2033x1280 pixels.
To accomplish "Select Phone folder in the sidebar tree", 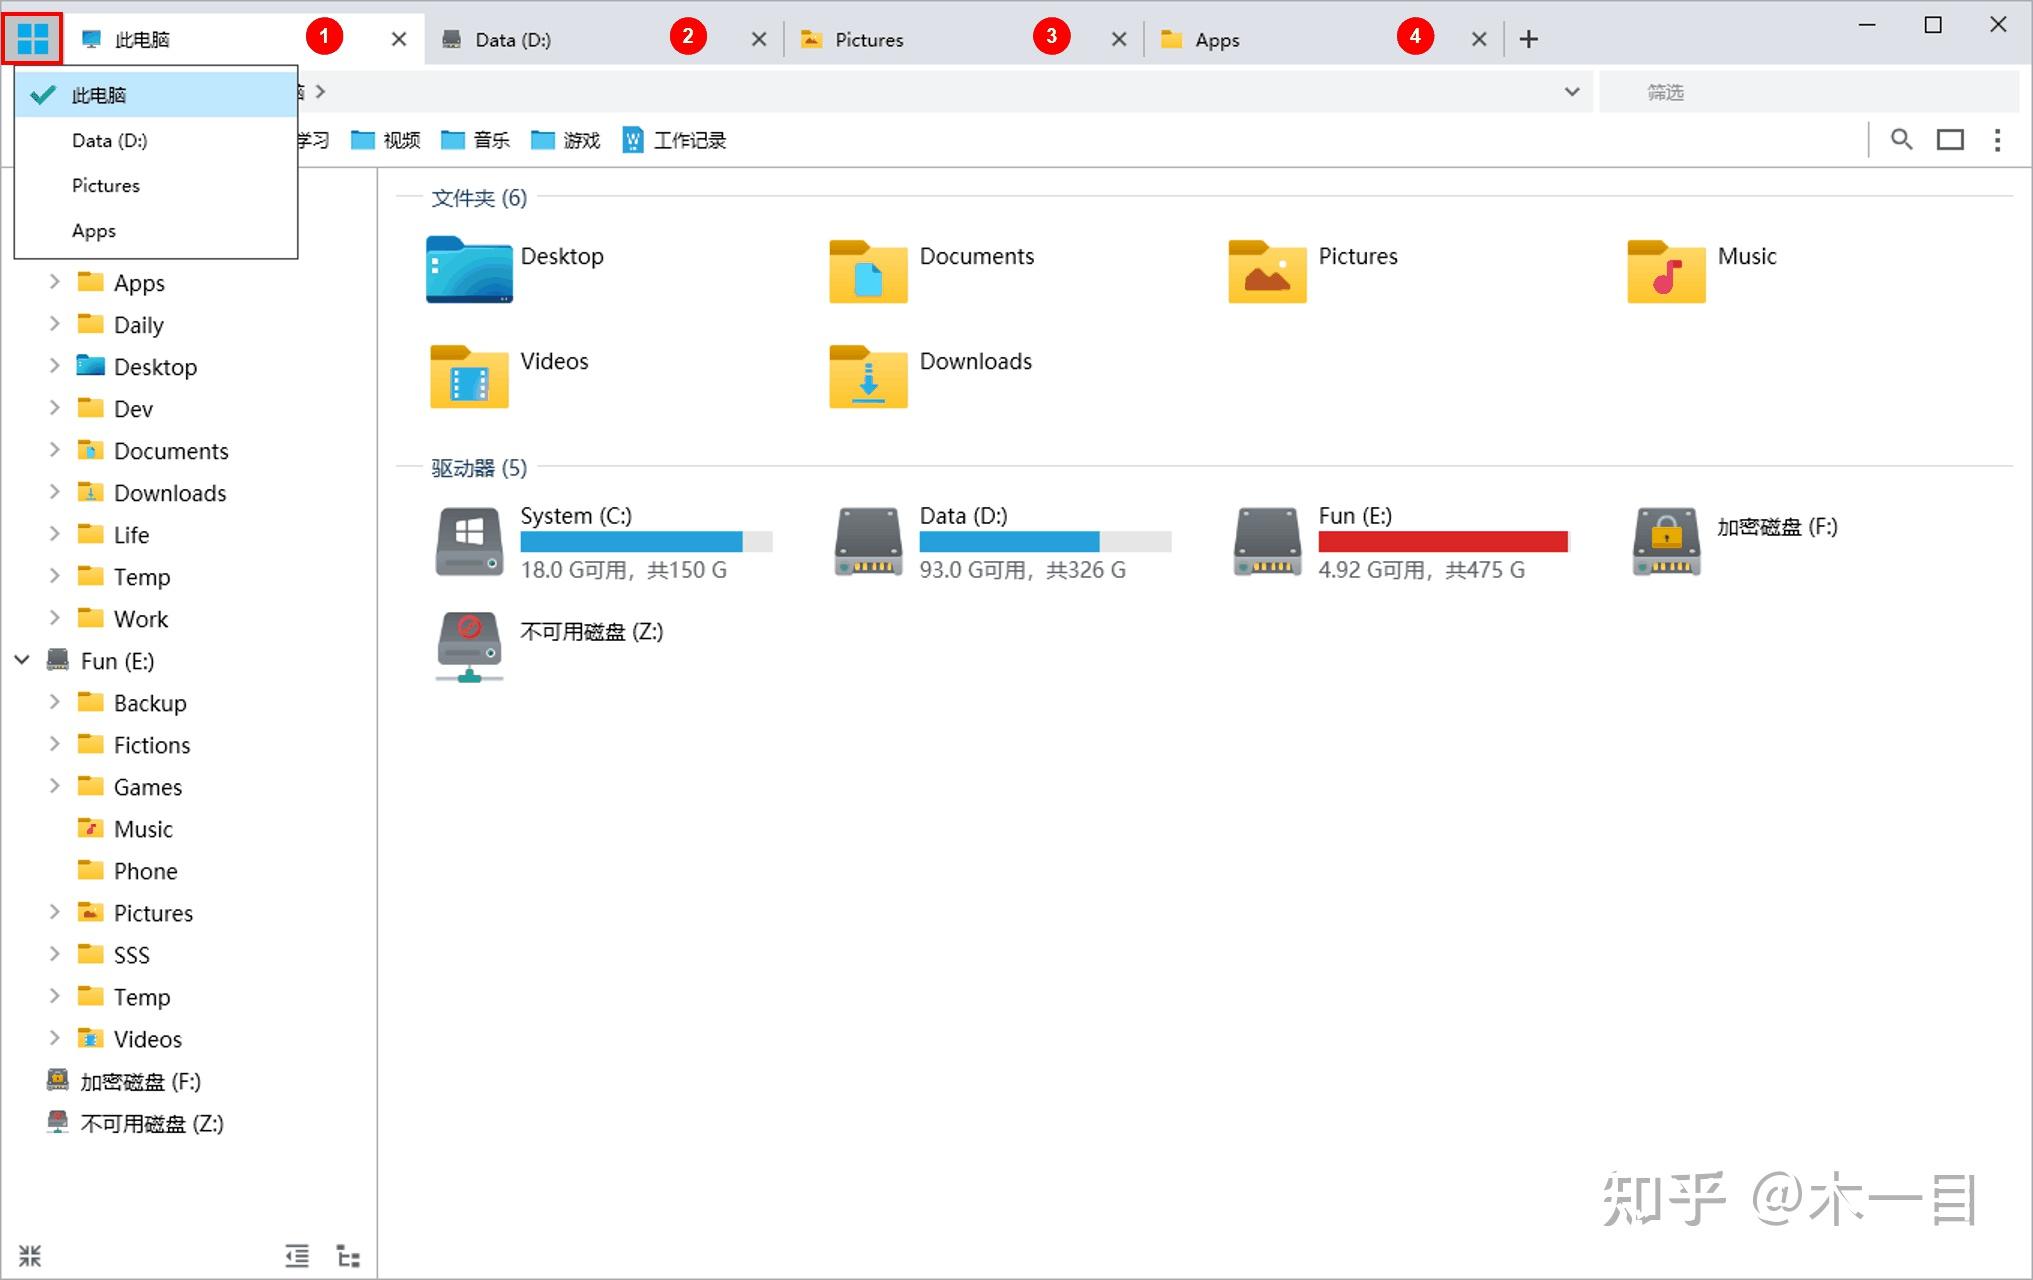I will click(x=145, y=871).
